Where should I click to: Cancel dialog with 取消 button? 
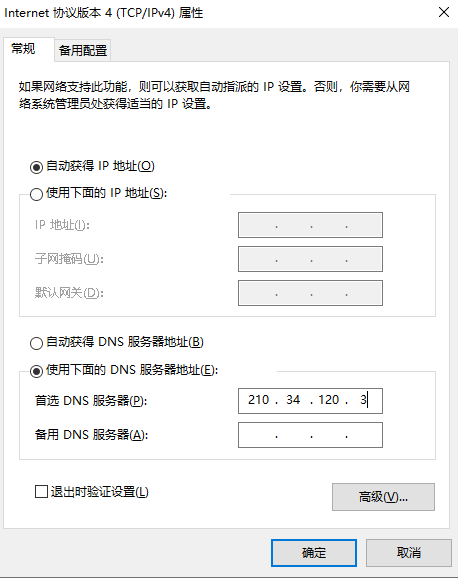point(409,553)
